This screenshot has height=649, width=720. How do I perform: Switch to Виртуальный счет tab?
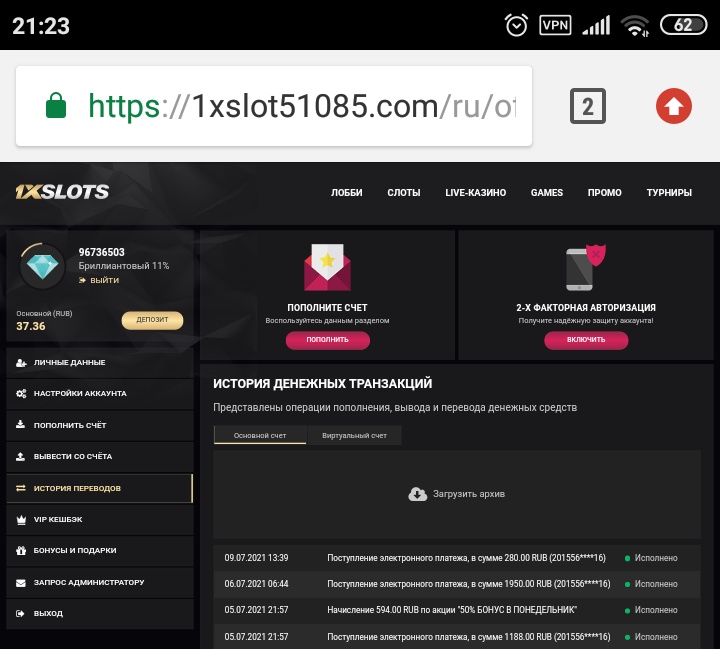click(354, 435)
